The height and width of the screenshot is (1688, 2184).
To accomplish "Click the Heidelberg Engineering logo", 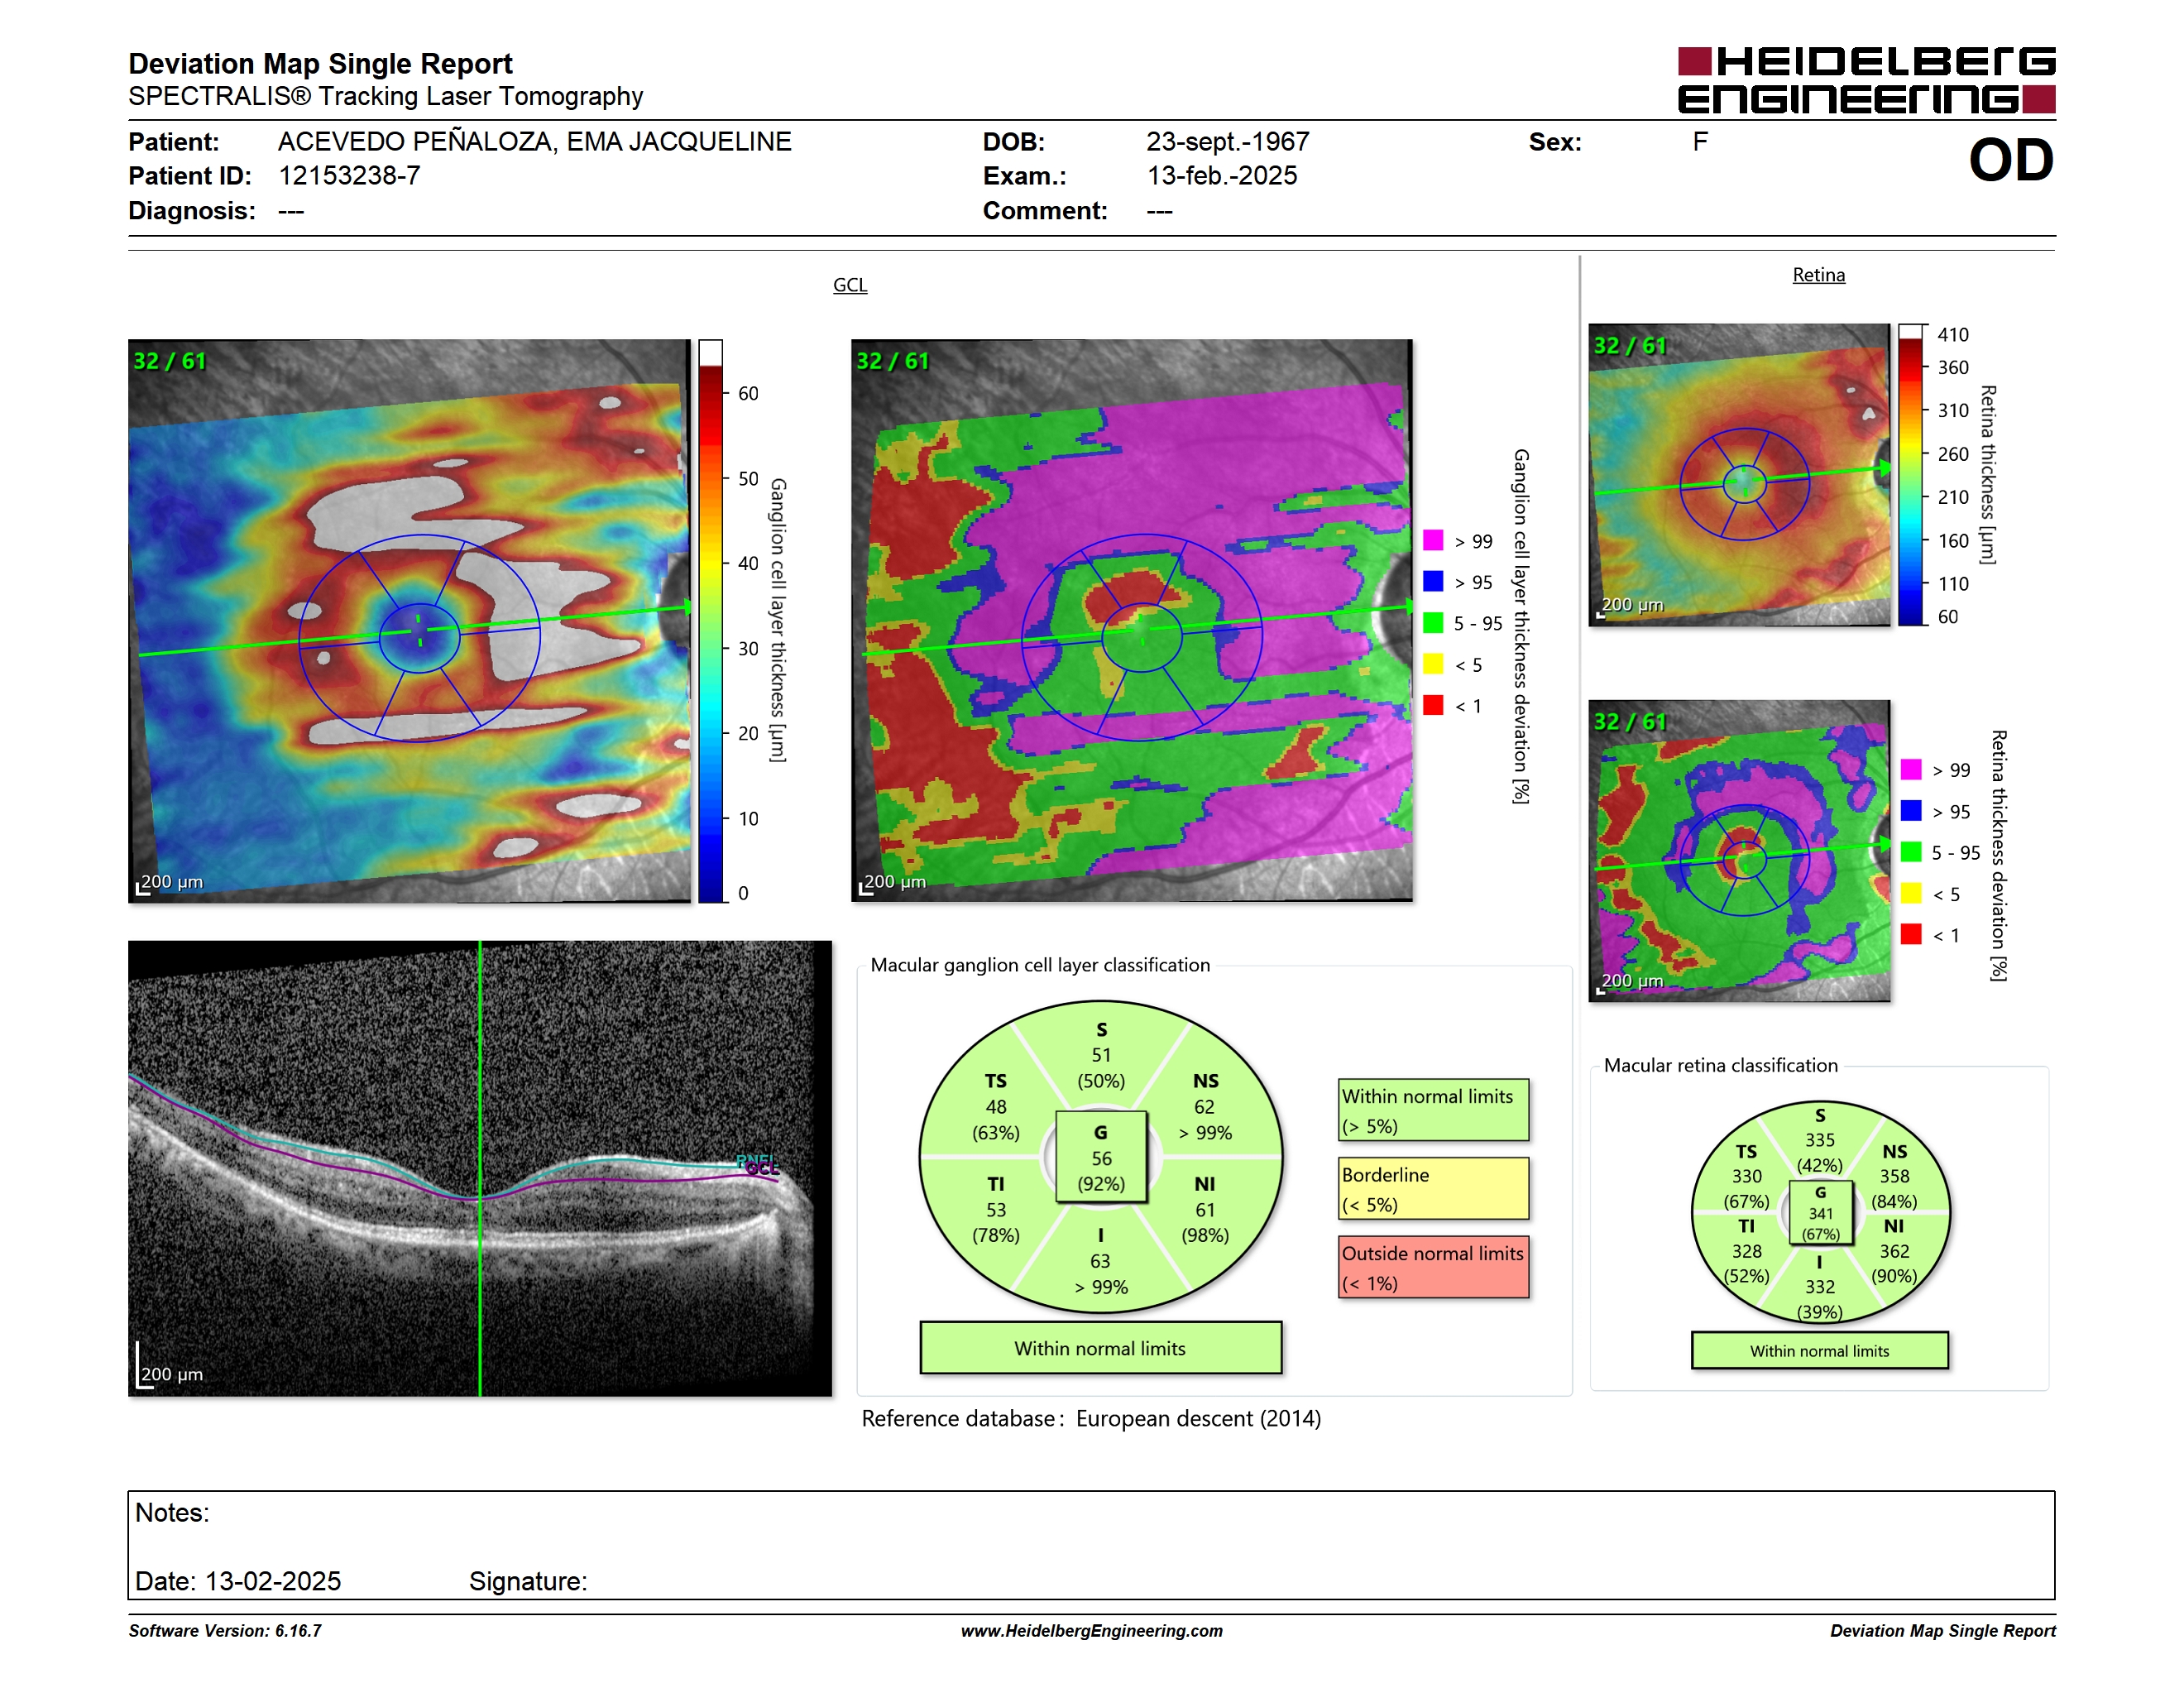I will tap(1866, 80).
